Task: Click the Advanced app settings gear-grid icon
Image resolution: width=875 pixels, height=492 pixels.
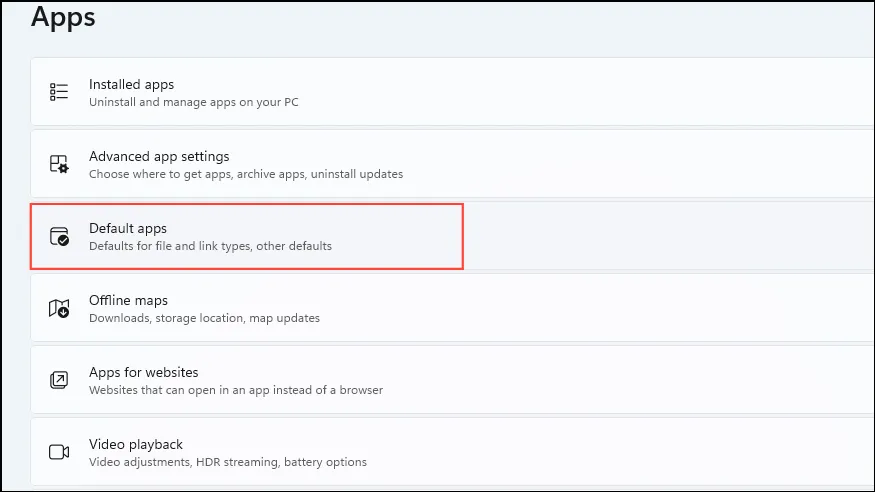Action: 59,163
